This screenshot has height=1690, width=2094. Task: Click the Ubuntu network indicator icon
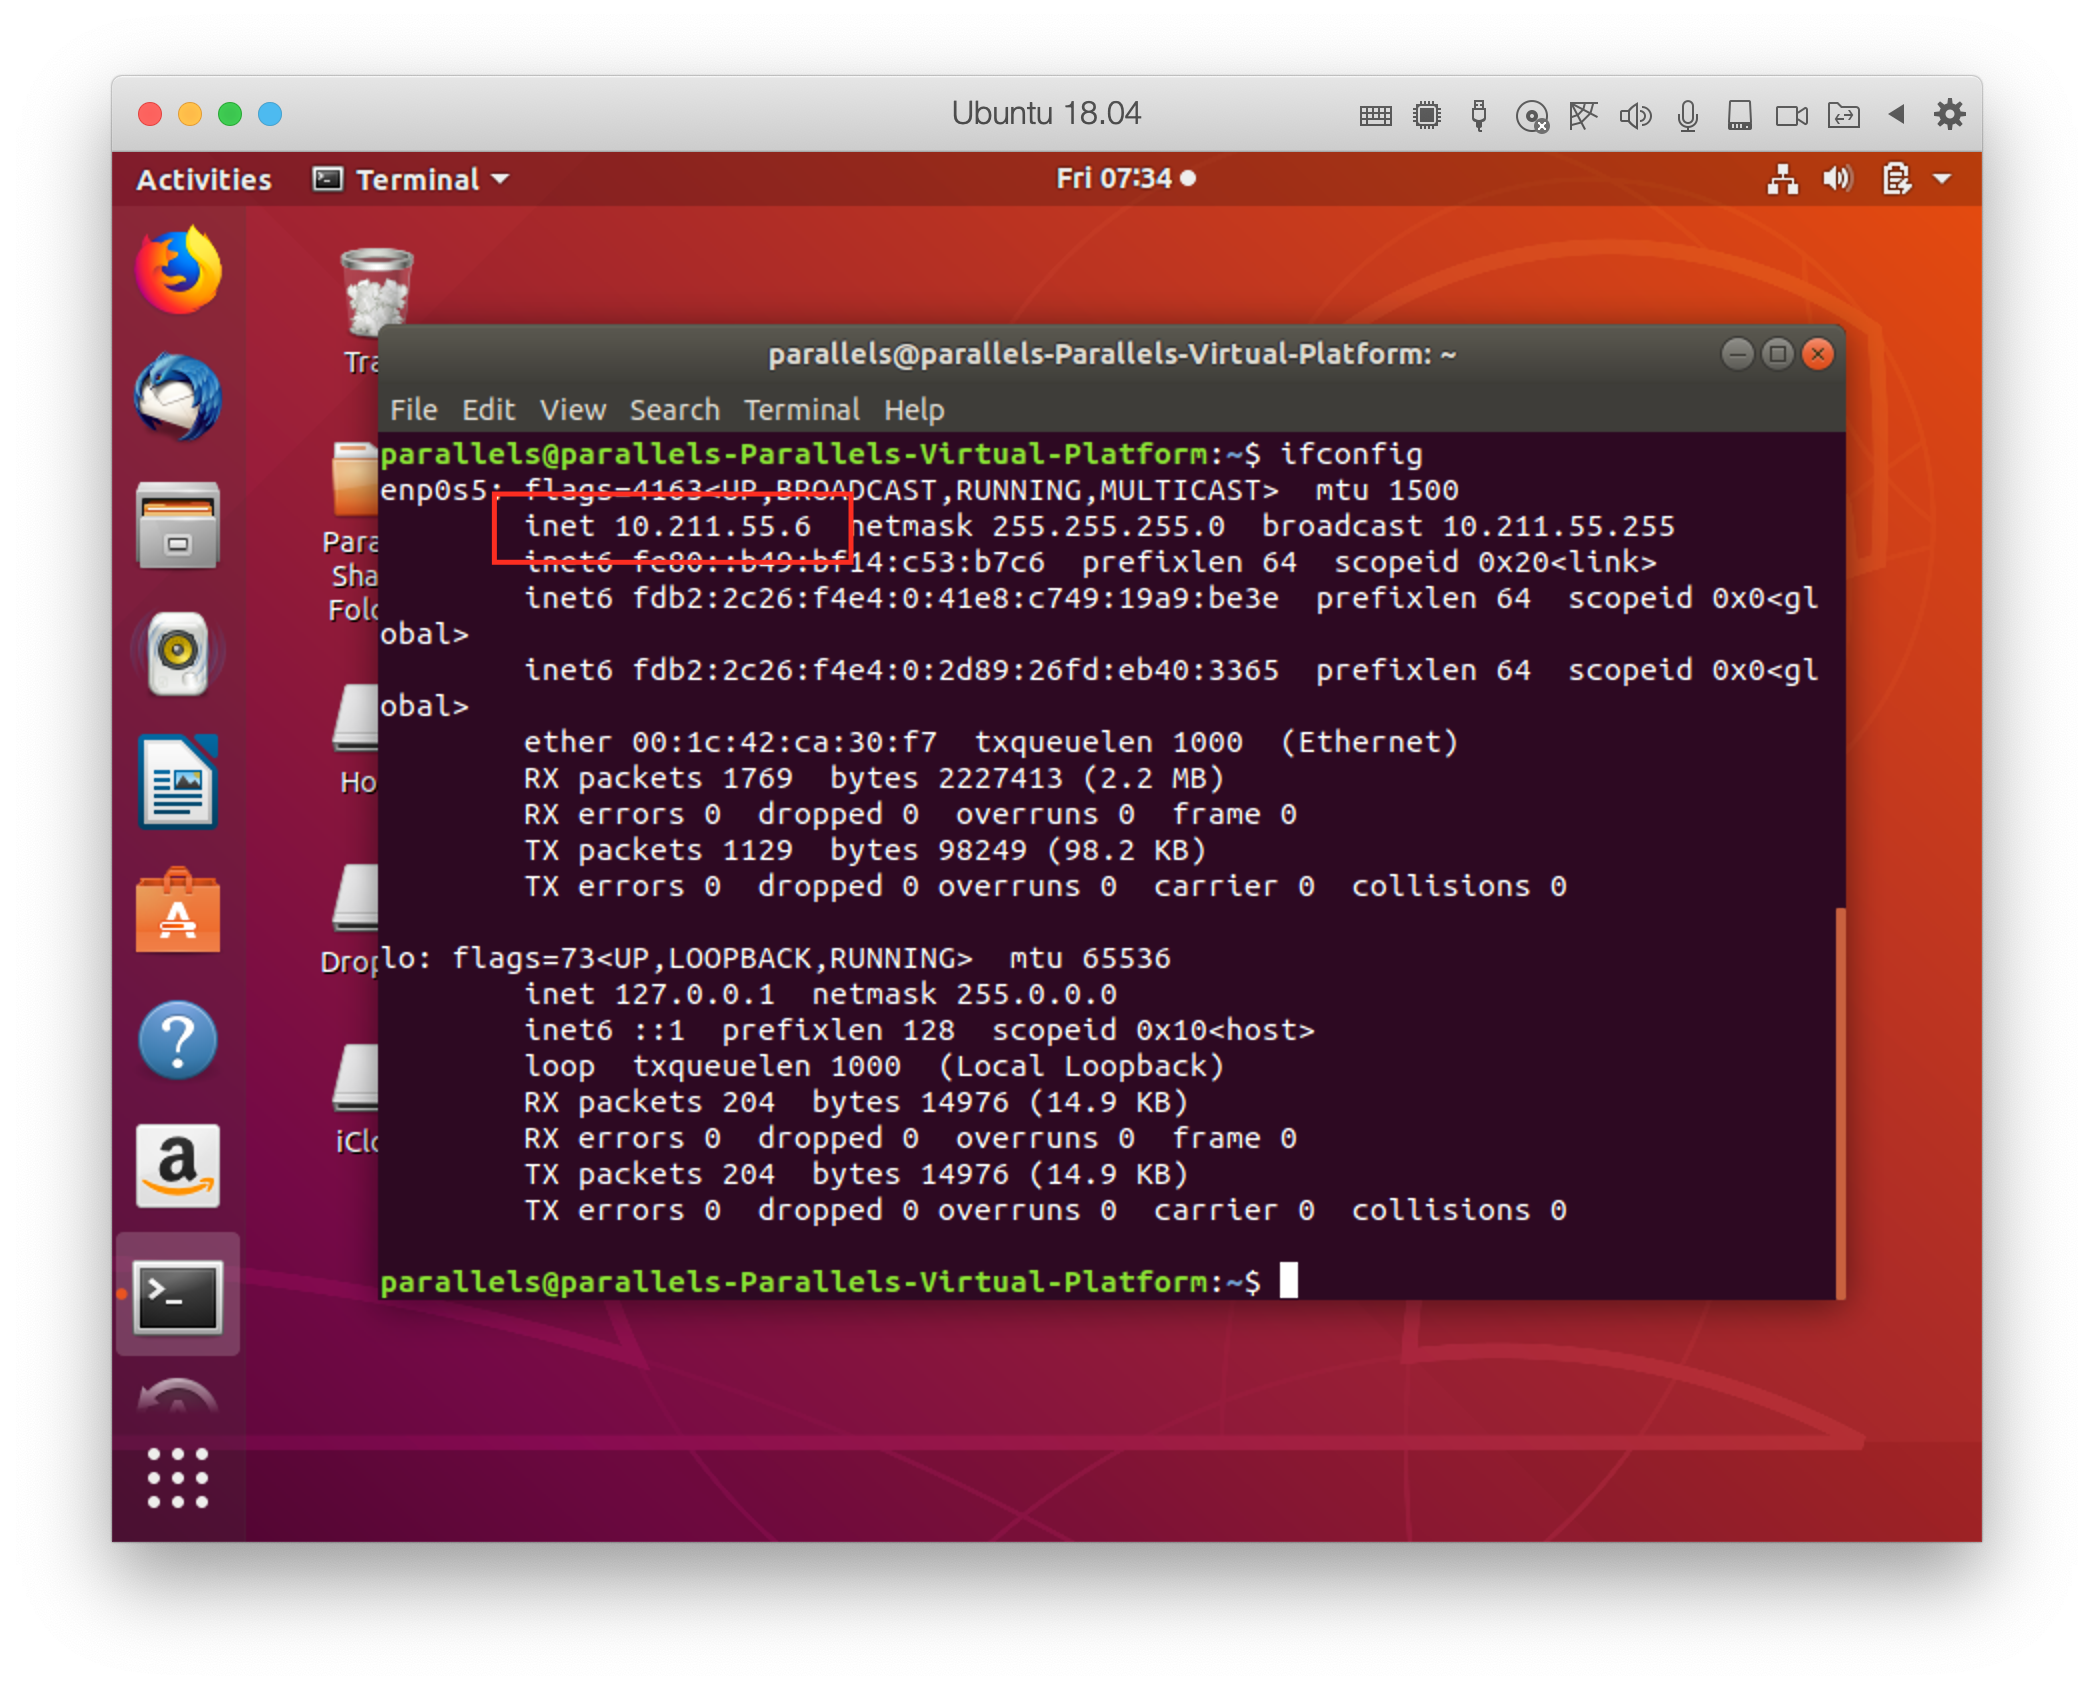[1783, 179]
